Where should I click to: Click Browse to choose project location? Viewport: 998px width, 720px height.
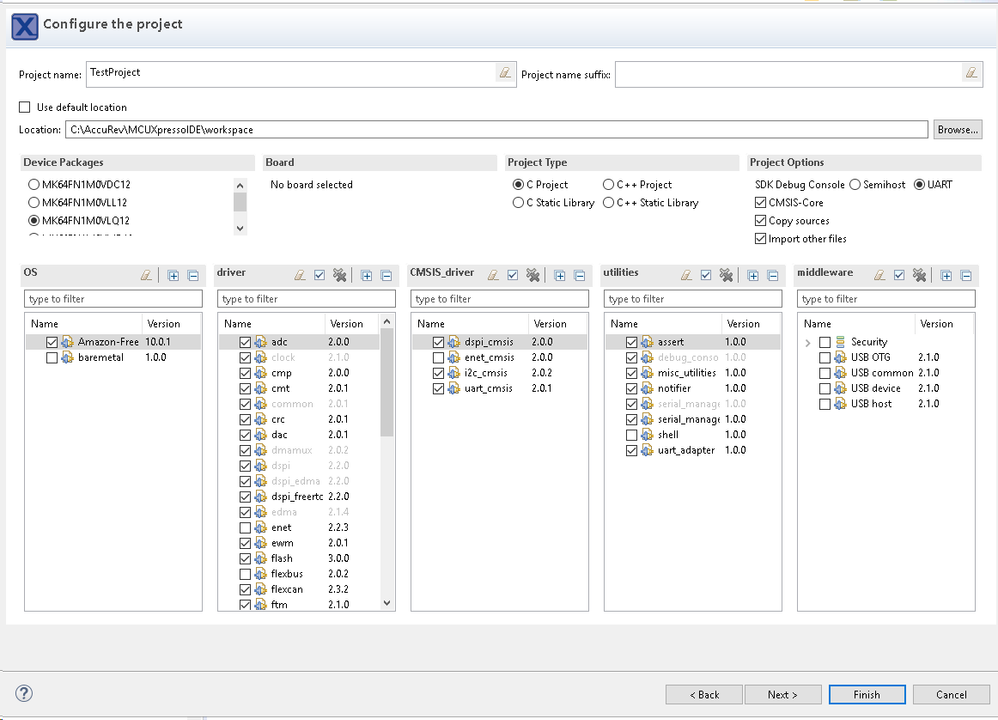pyautogui.click(x=957, y=130)
